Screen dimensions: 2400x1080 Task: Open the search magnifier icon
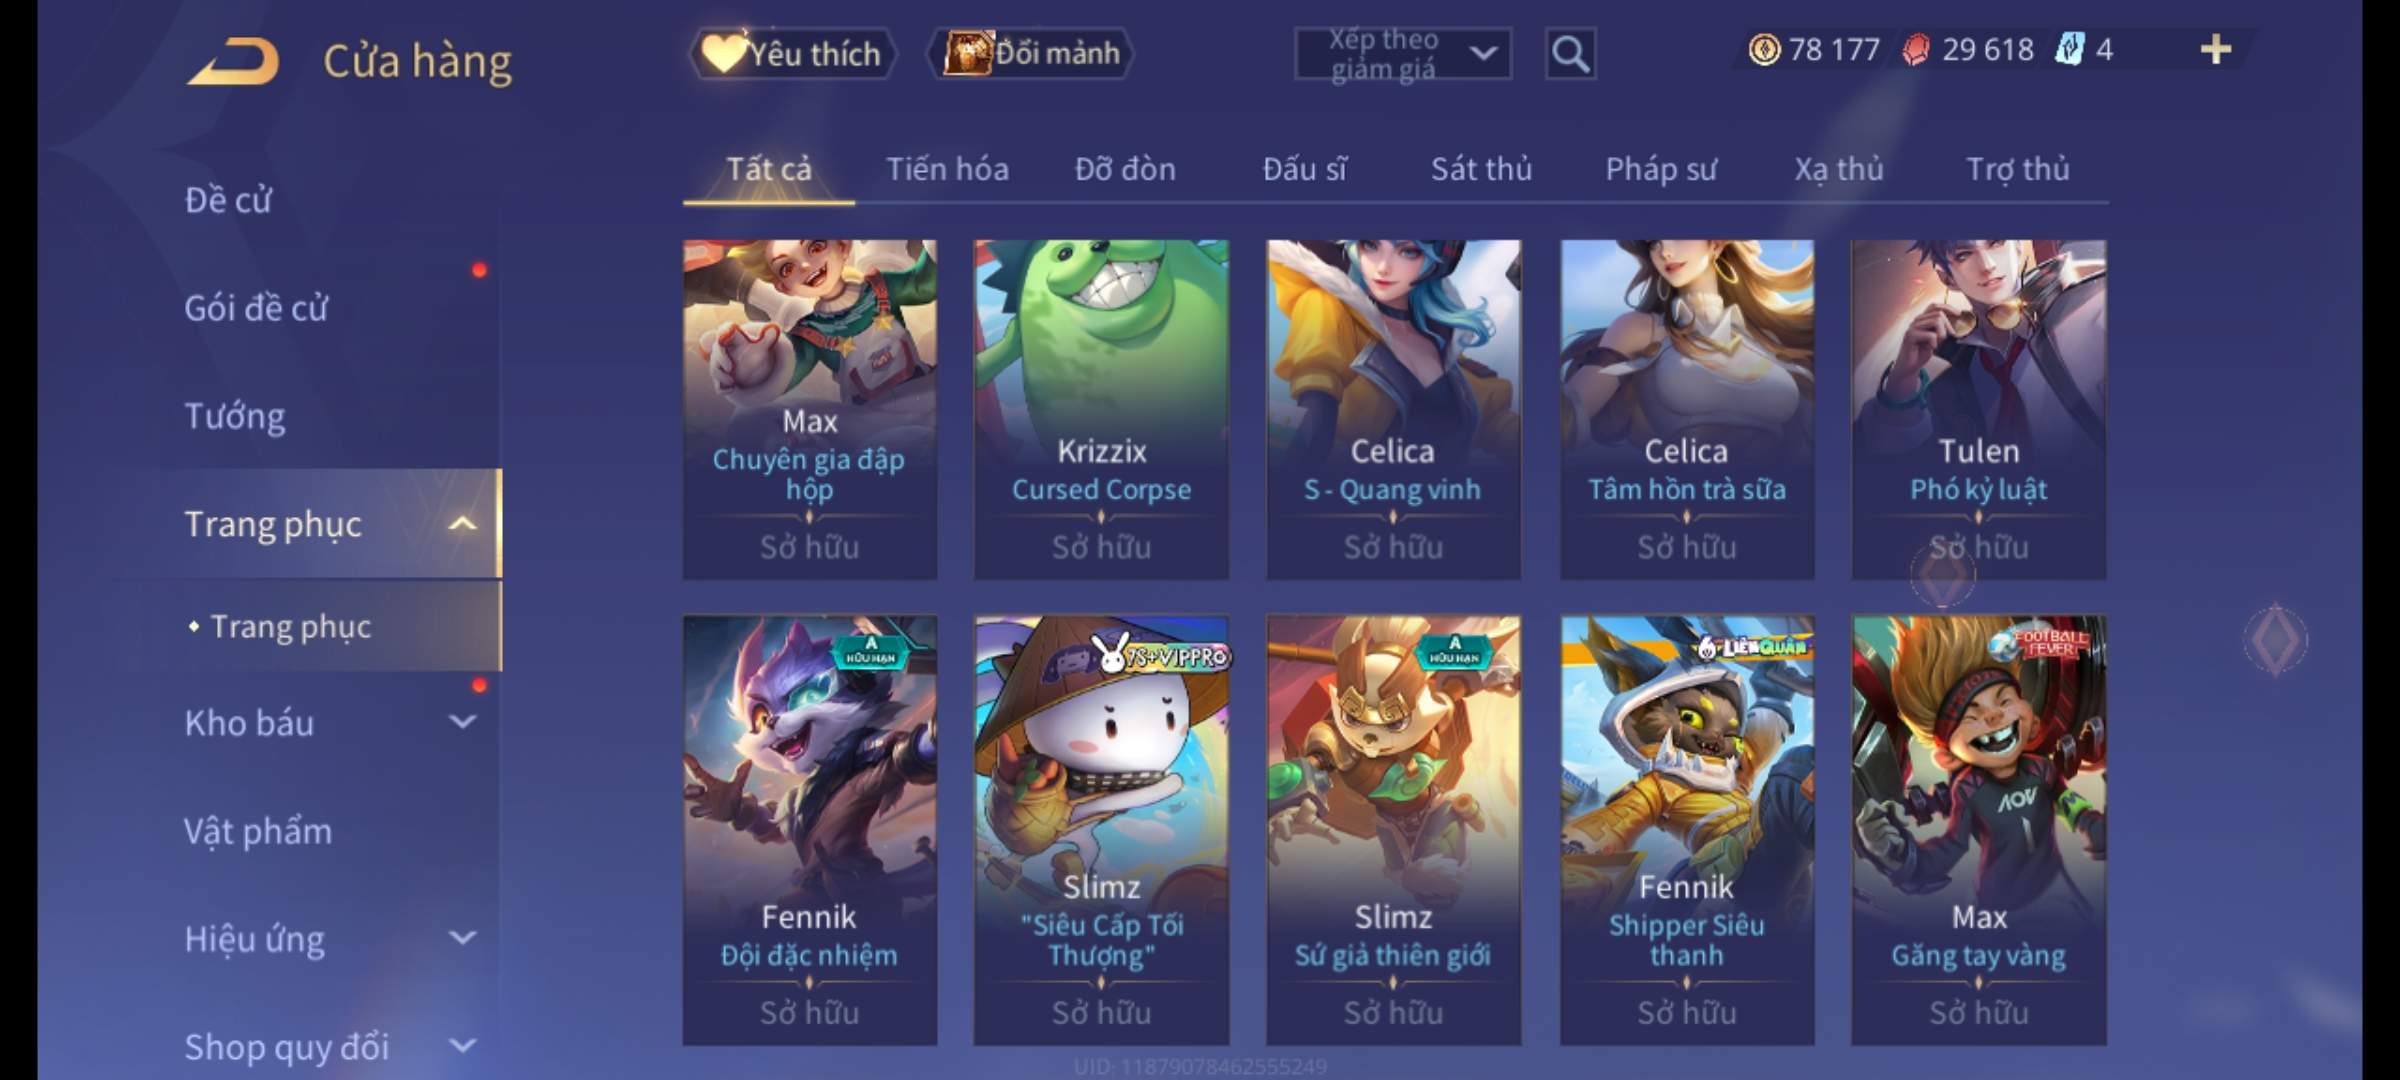pos(1570,54)
